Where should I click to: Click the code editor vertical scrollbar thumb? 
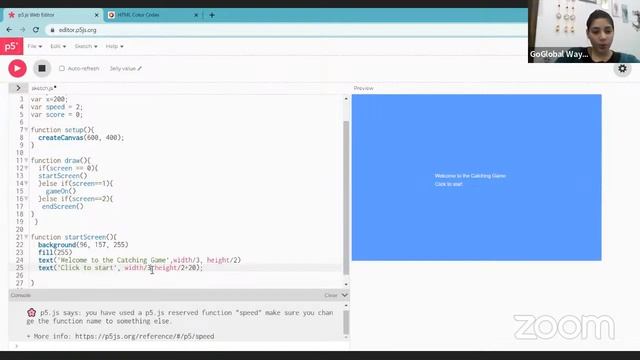[x=346, y=198]
